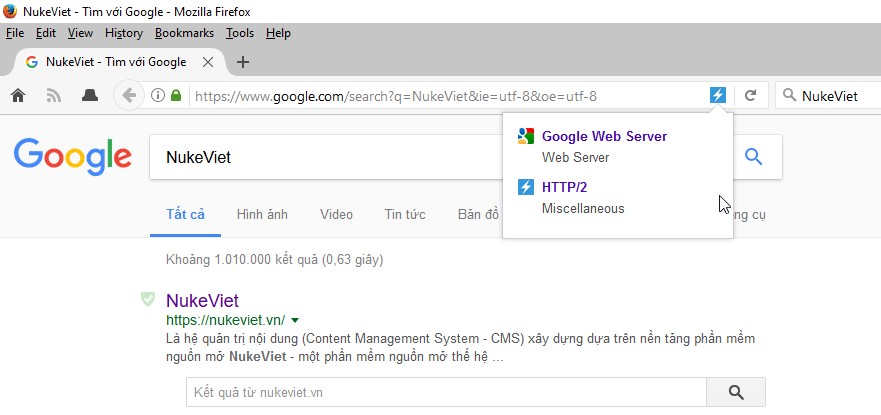Open the Tools menu
This screenshot has width=881, height=415.
tap(240, 33)
